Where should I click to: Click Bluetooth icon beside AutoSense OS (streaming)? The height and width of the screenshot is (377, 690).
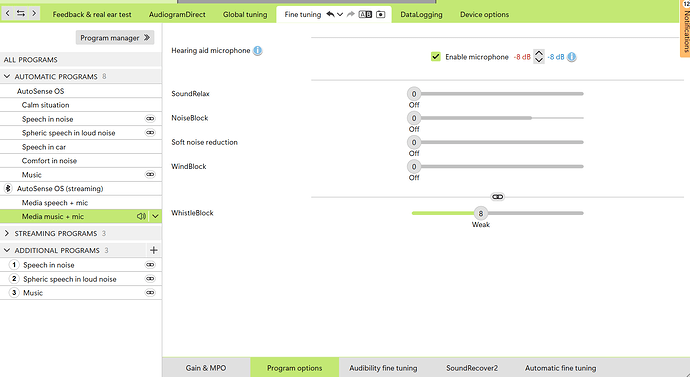(x=7, y=188)
